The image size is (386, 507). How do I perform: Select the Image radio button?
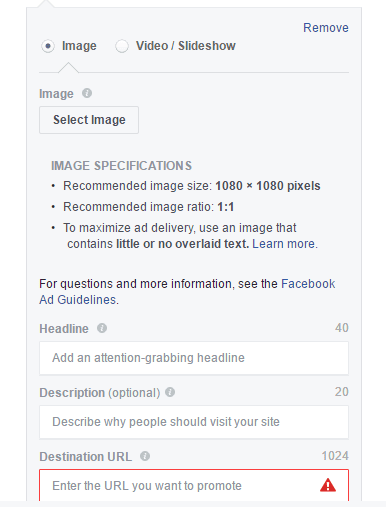(48, 46)
